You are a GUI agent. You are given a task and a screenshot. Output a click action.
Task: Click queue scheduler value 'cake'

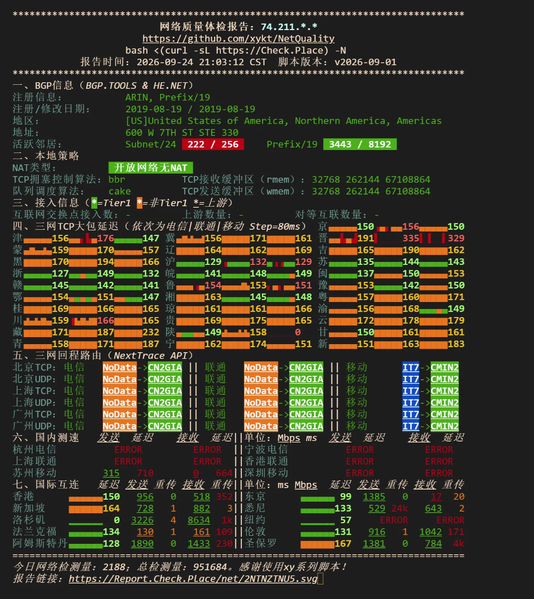tap(120, 191)
